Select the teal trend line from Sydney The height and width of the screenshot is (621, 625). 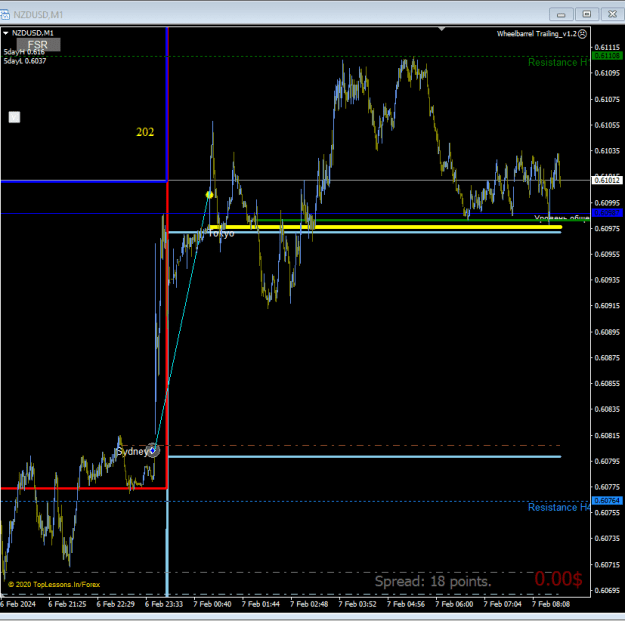[181, 323]
